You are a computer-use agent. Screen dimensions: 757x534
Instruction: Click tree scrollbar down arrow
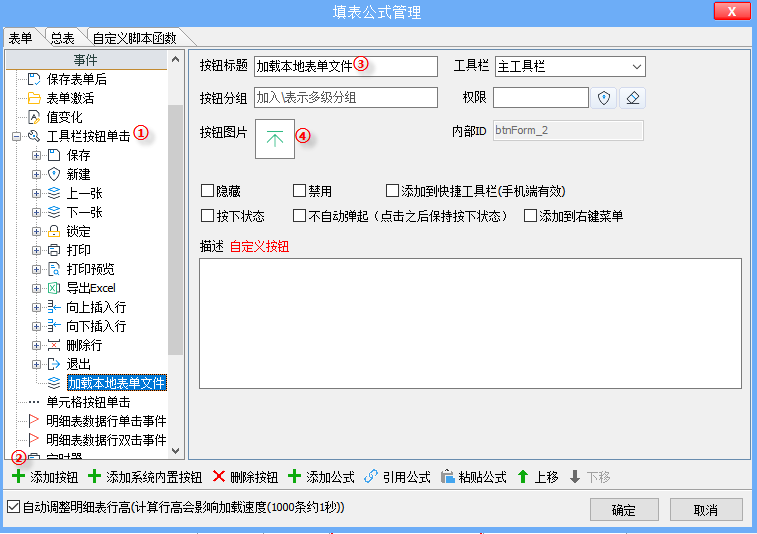176,451
